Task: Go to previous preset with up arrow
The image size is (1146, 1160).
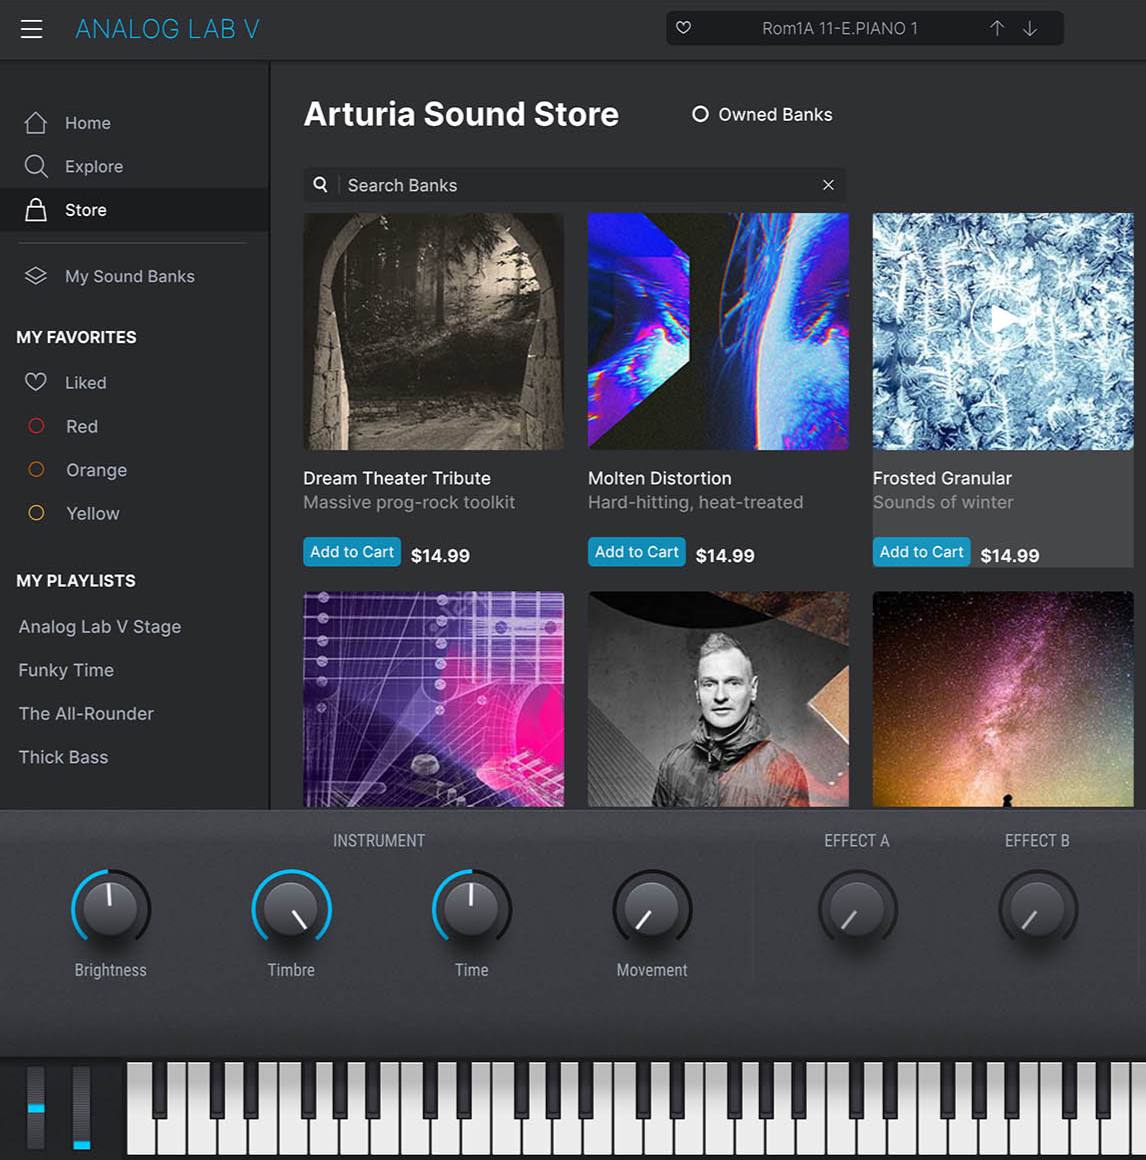Action: 997,28
